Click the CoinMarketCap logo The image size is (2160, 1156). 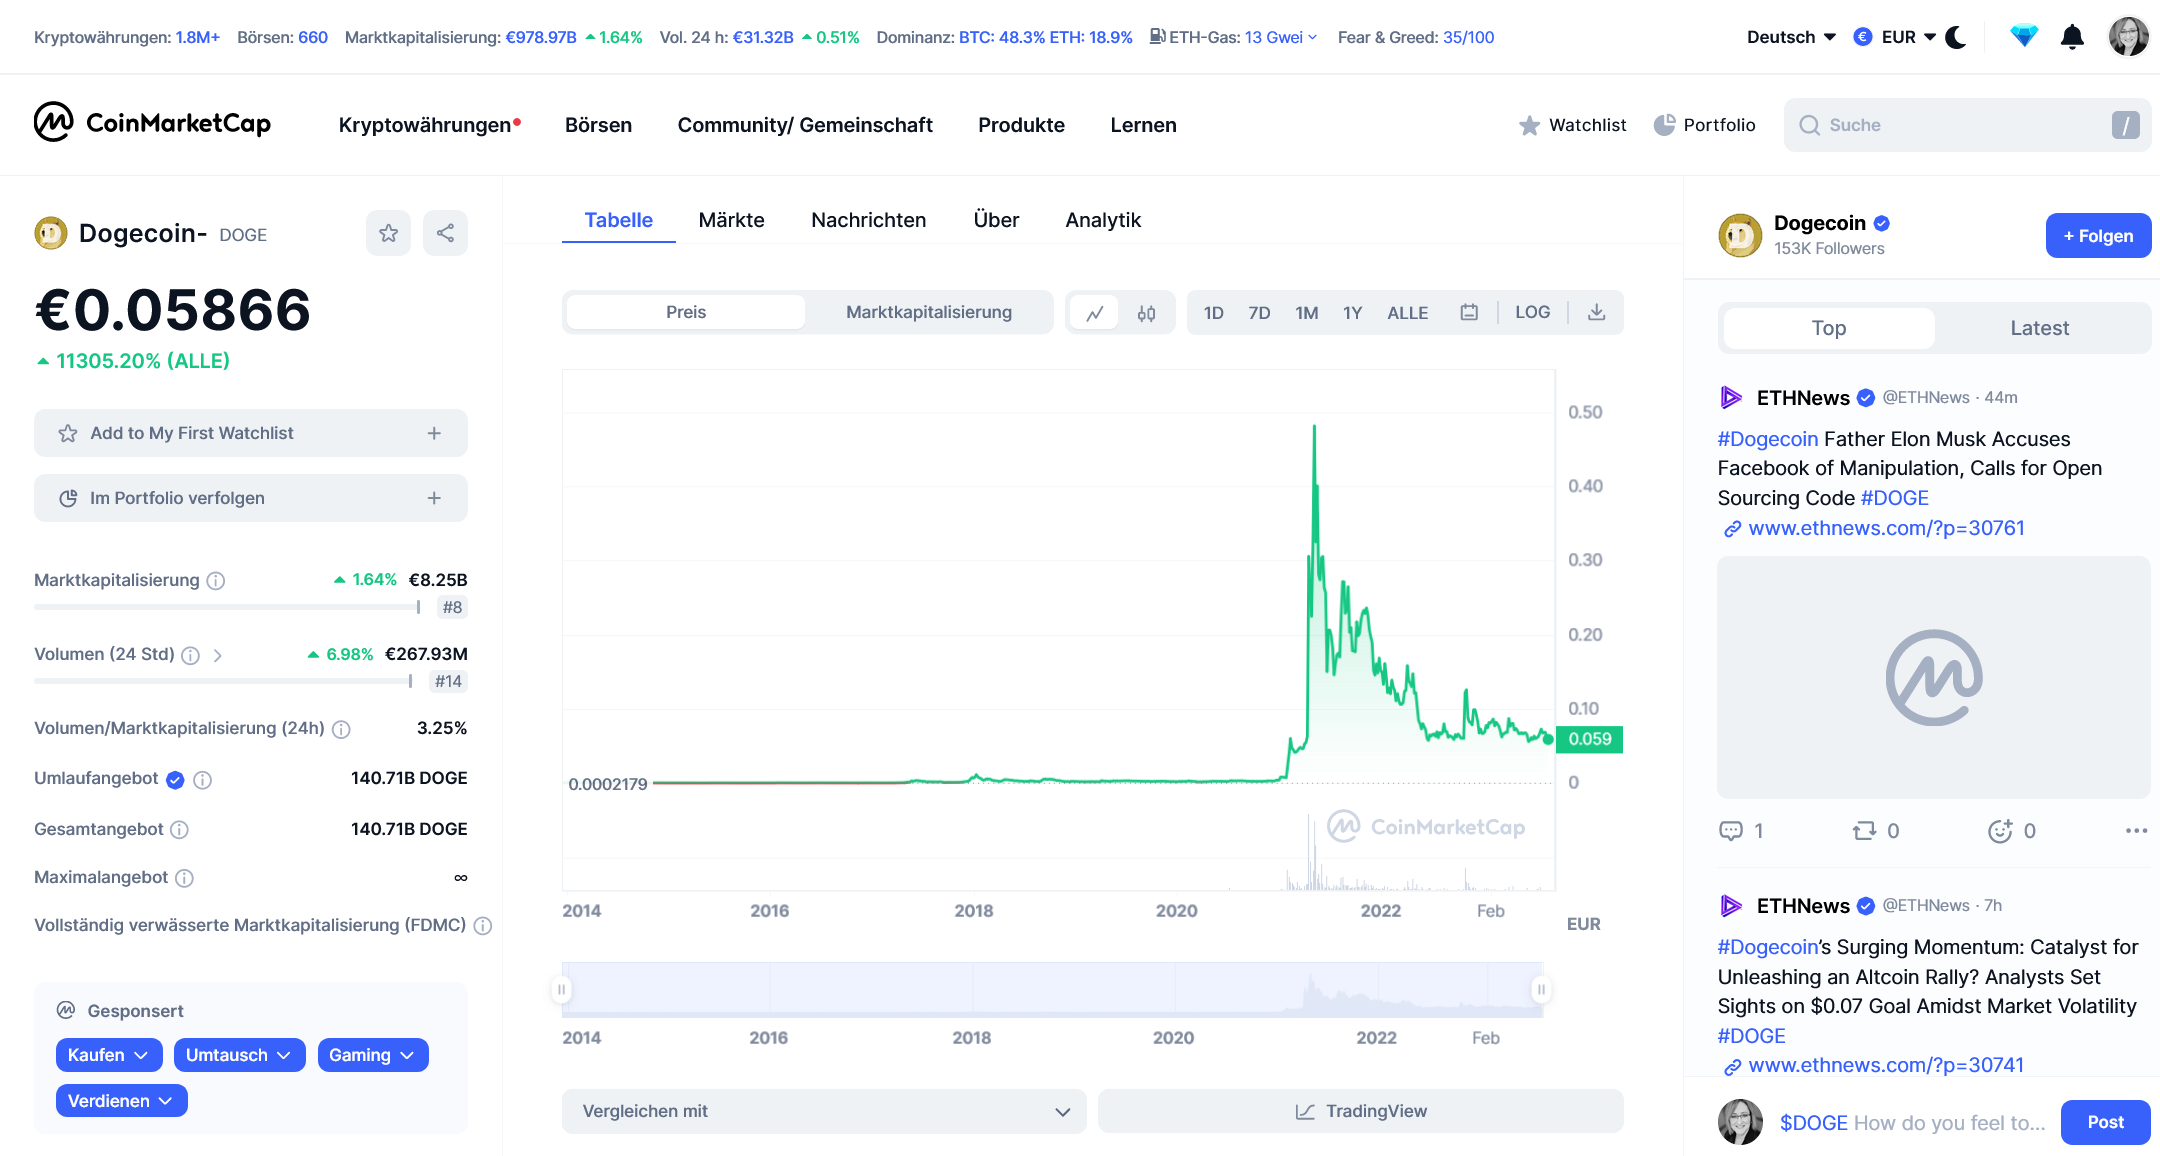(x=152, y=123)
